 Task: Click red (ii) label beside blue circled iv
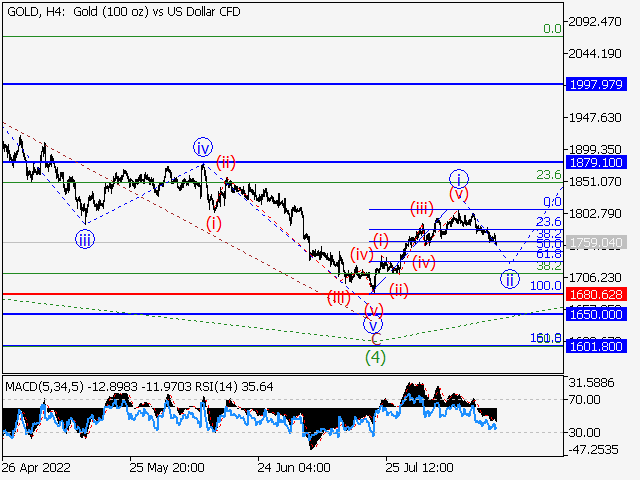(226, 162)
